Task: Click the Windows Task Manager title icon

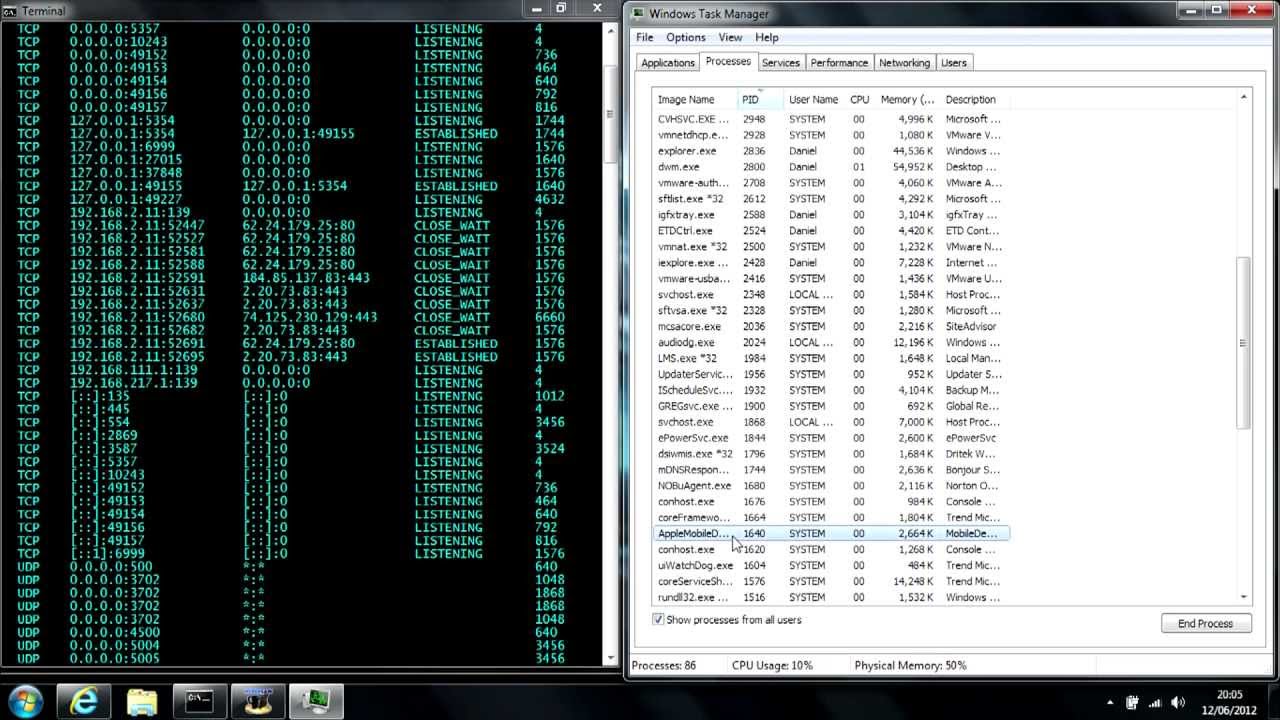Action: point(638,14)
